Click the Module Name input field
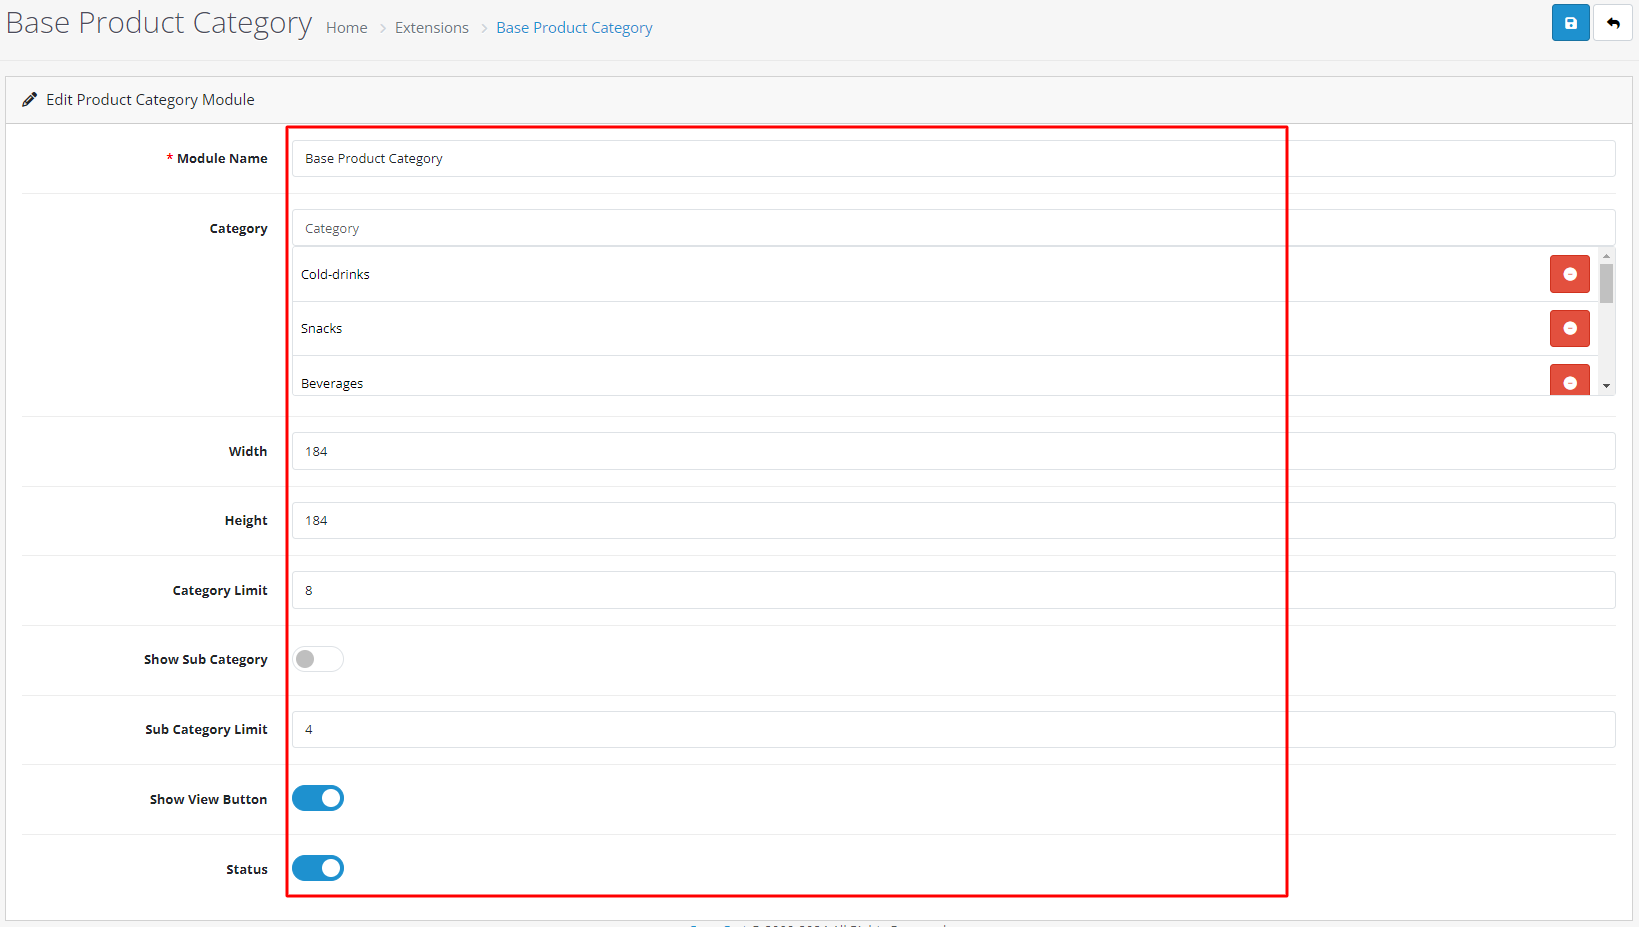 [x=952, y=159]
